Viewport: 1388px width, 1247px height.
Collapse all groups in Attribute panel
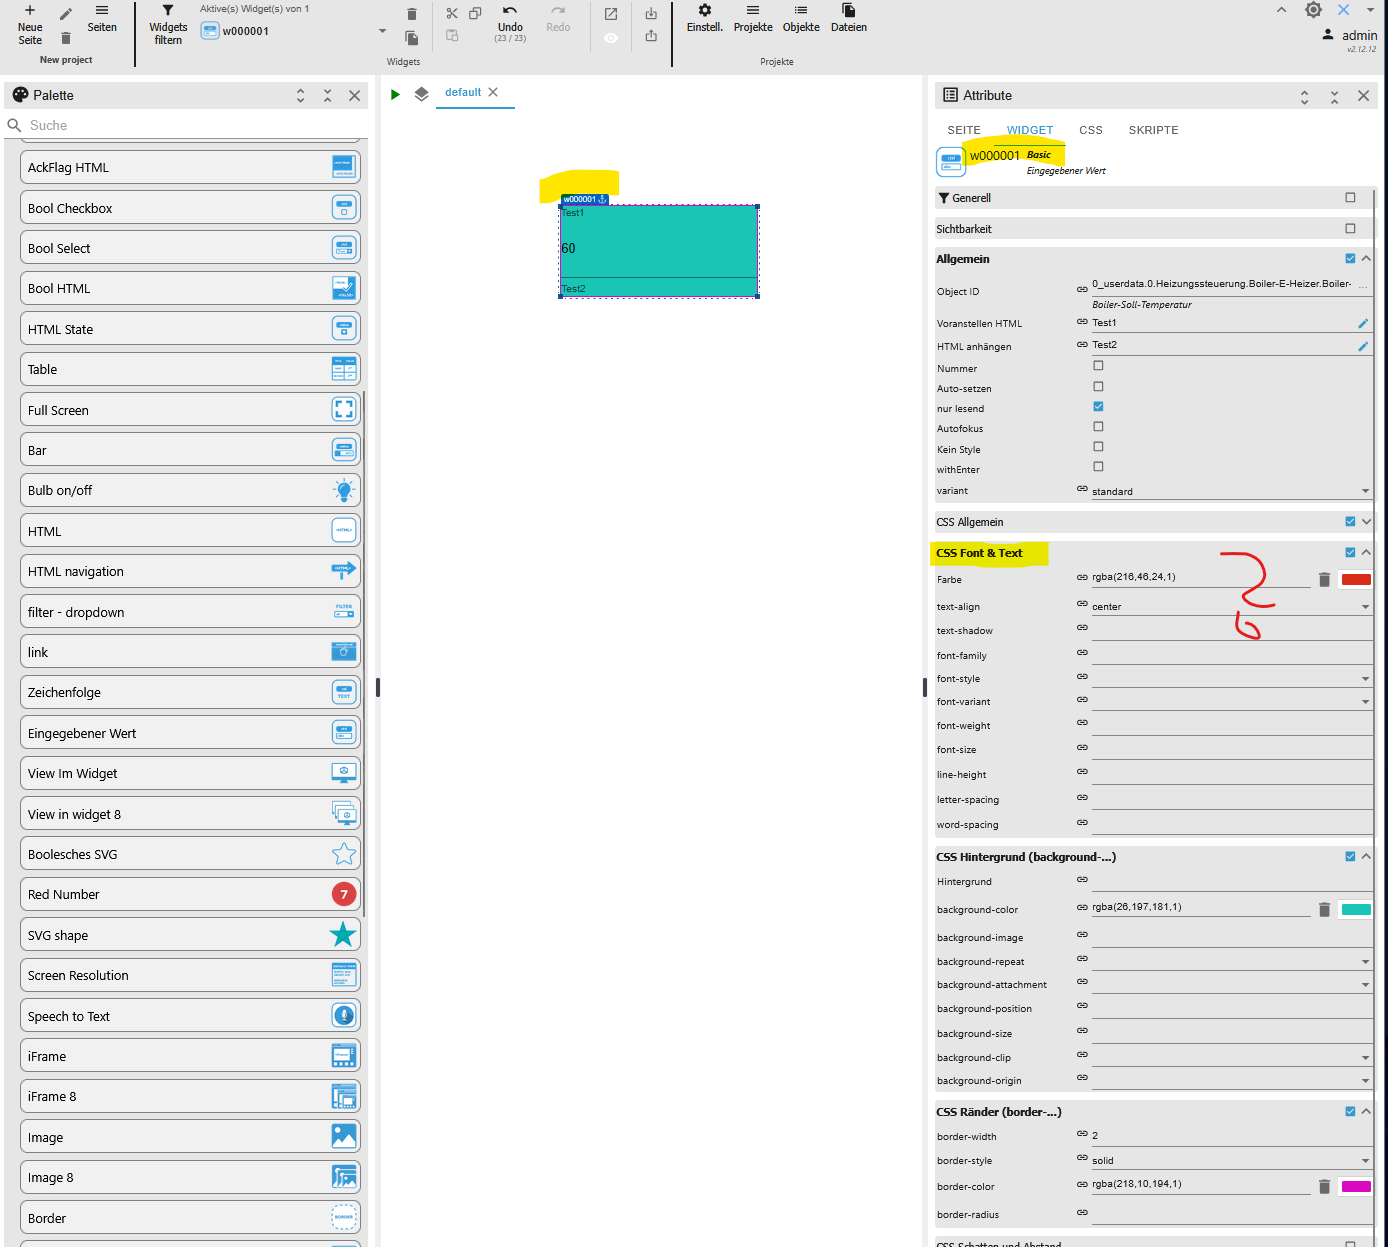1334,96
